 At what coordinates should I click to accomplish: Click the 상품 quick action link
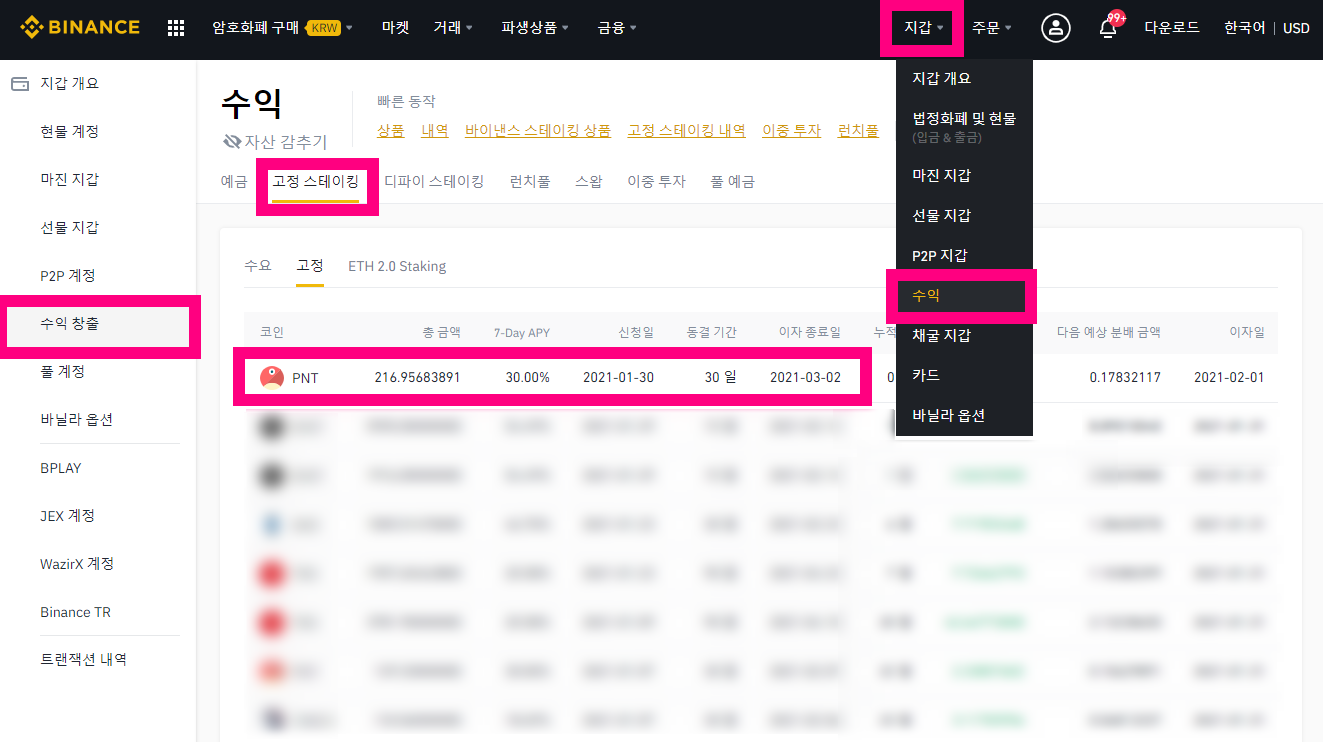tap(391, 131)
